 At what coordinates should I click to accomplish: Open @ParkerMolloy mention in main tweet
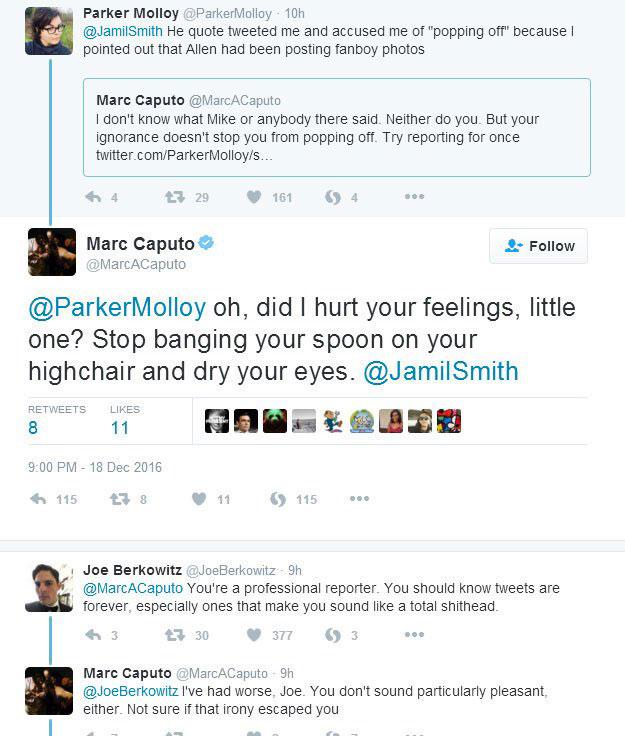(x=116, y=308)
